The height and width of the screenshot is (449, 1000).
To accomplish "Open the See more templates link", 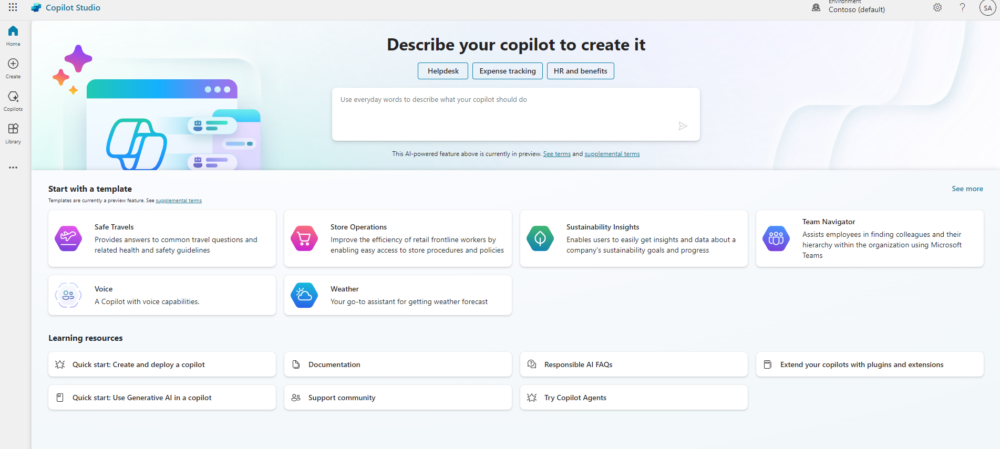I will point(966,188).
